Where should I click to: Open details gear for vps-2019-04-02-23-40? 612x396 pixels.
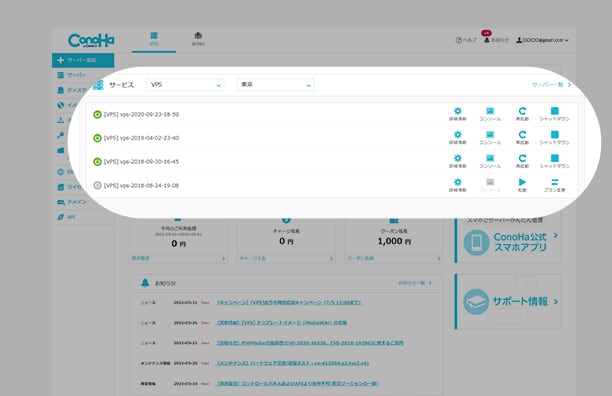[x=457, y=137]
